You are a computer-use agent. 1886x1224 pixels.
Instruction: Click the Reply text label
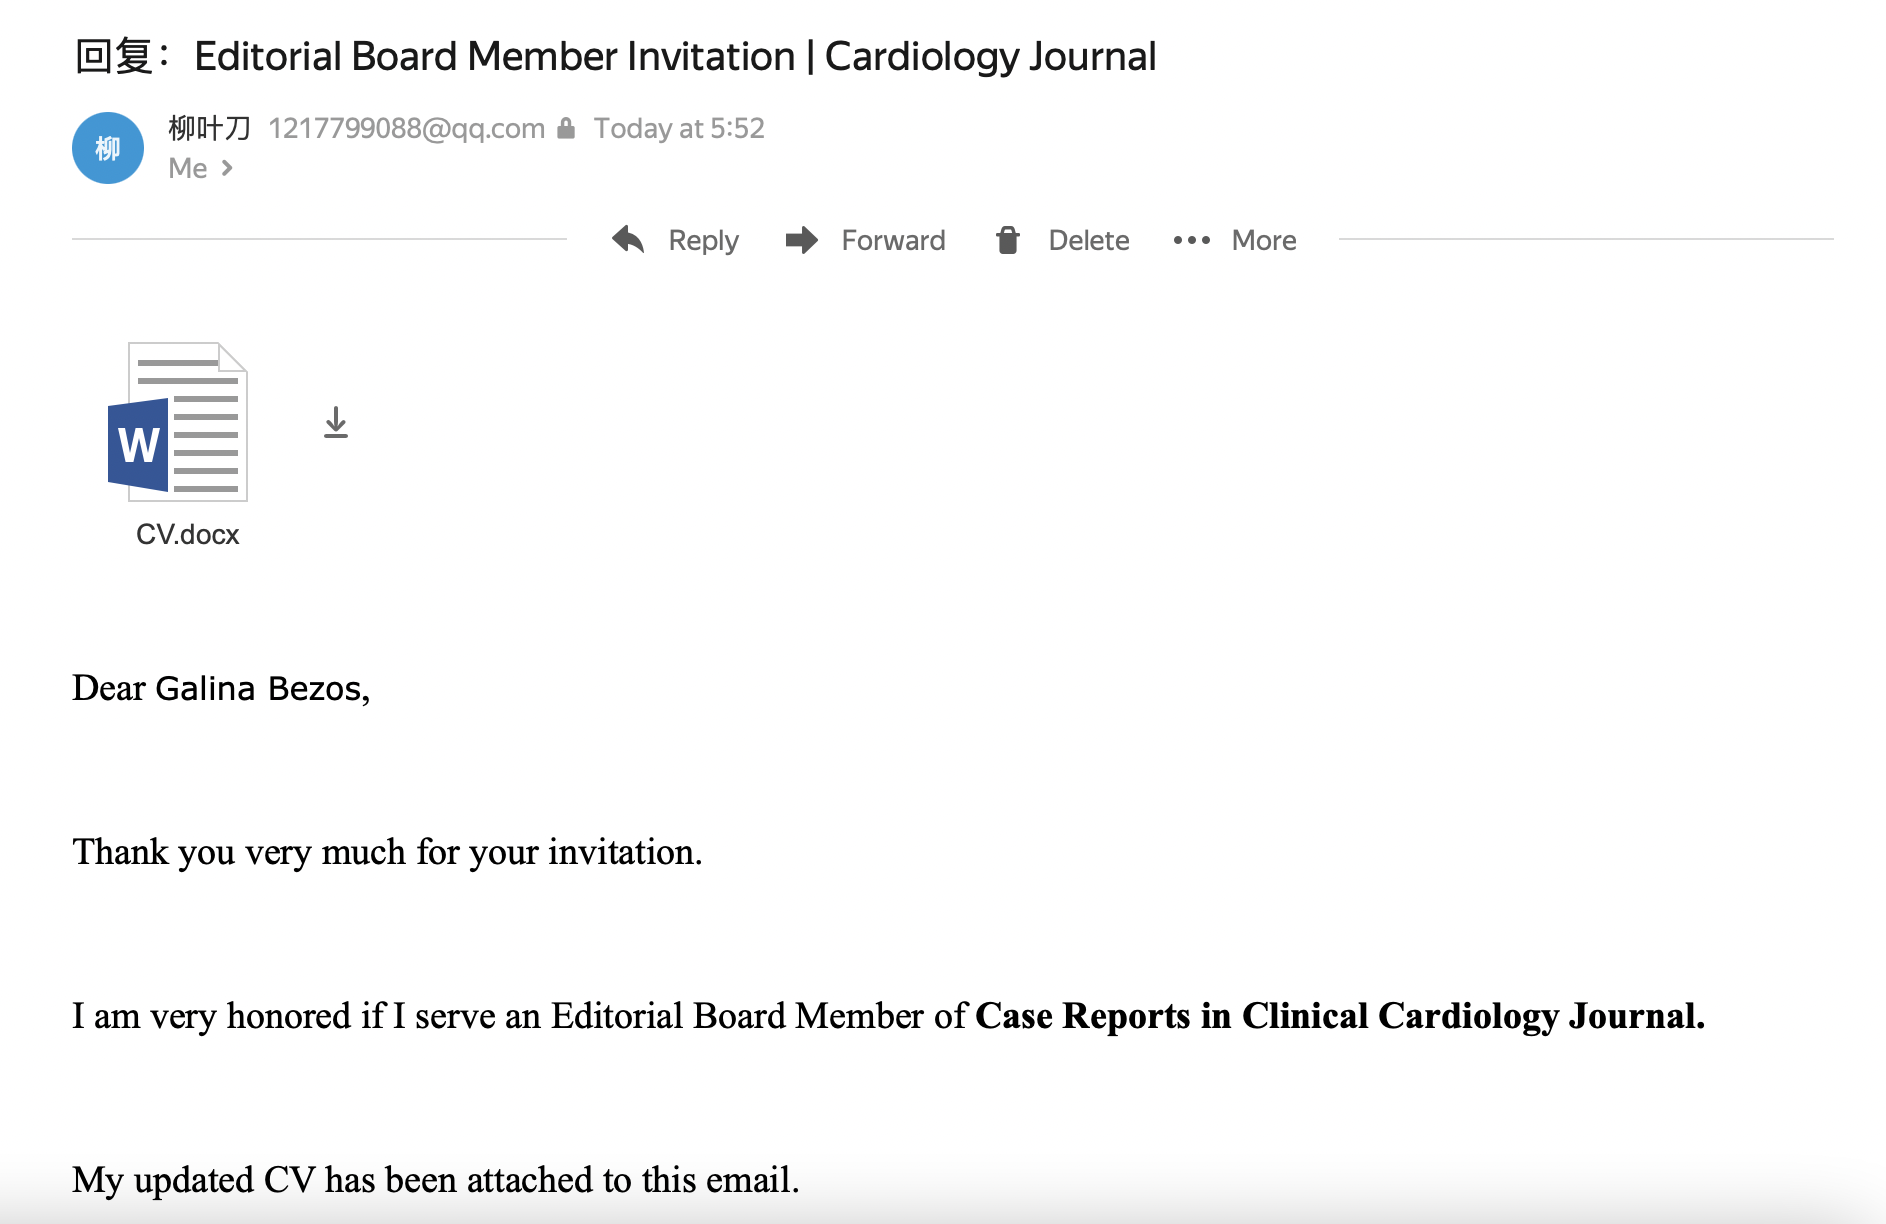coord(703,240)
